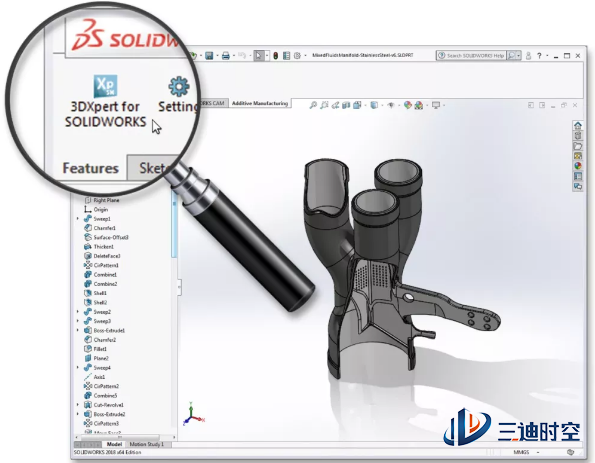The width and height of the screenshot is (595, 463).
Task: Click Zoom to Fit icon
Action: (x=313, y=105)
